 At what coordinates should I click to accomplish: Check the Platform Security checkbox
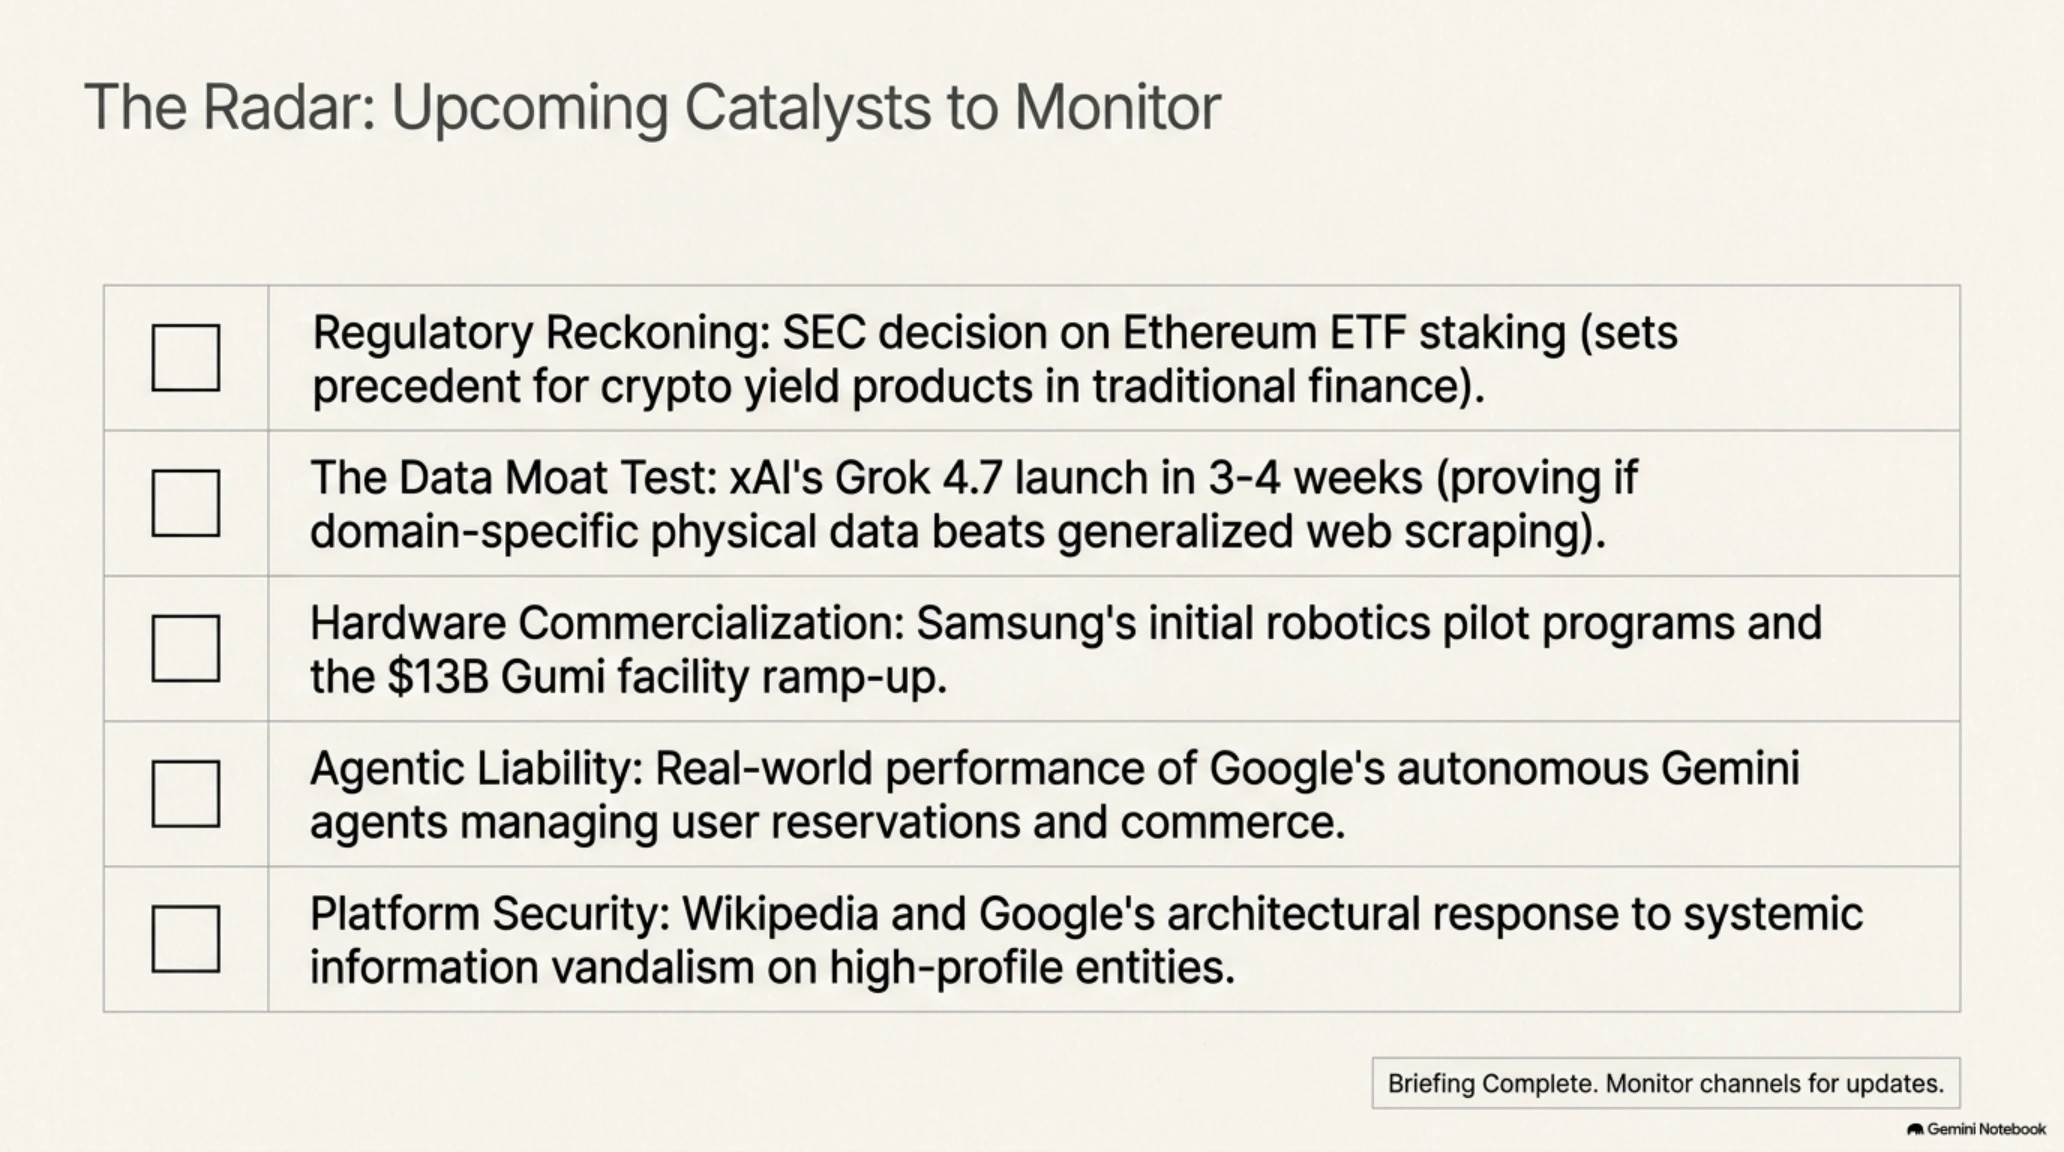[x=186, y=939]
